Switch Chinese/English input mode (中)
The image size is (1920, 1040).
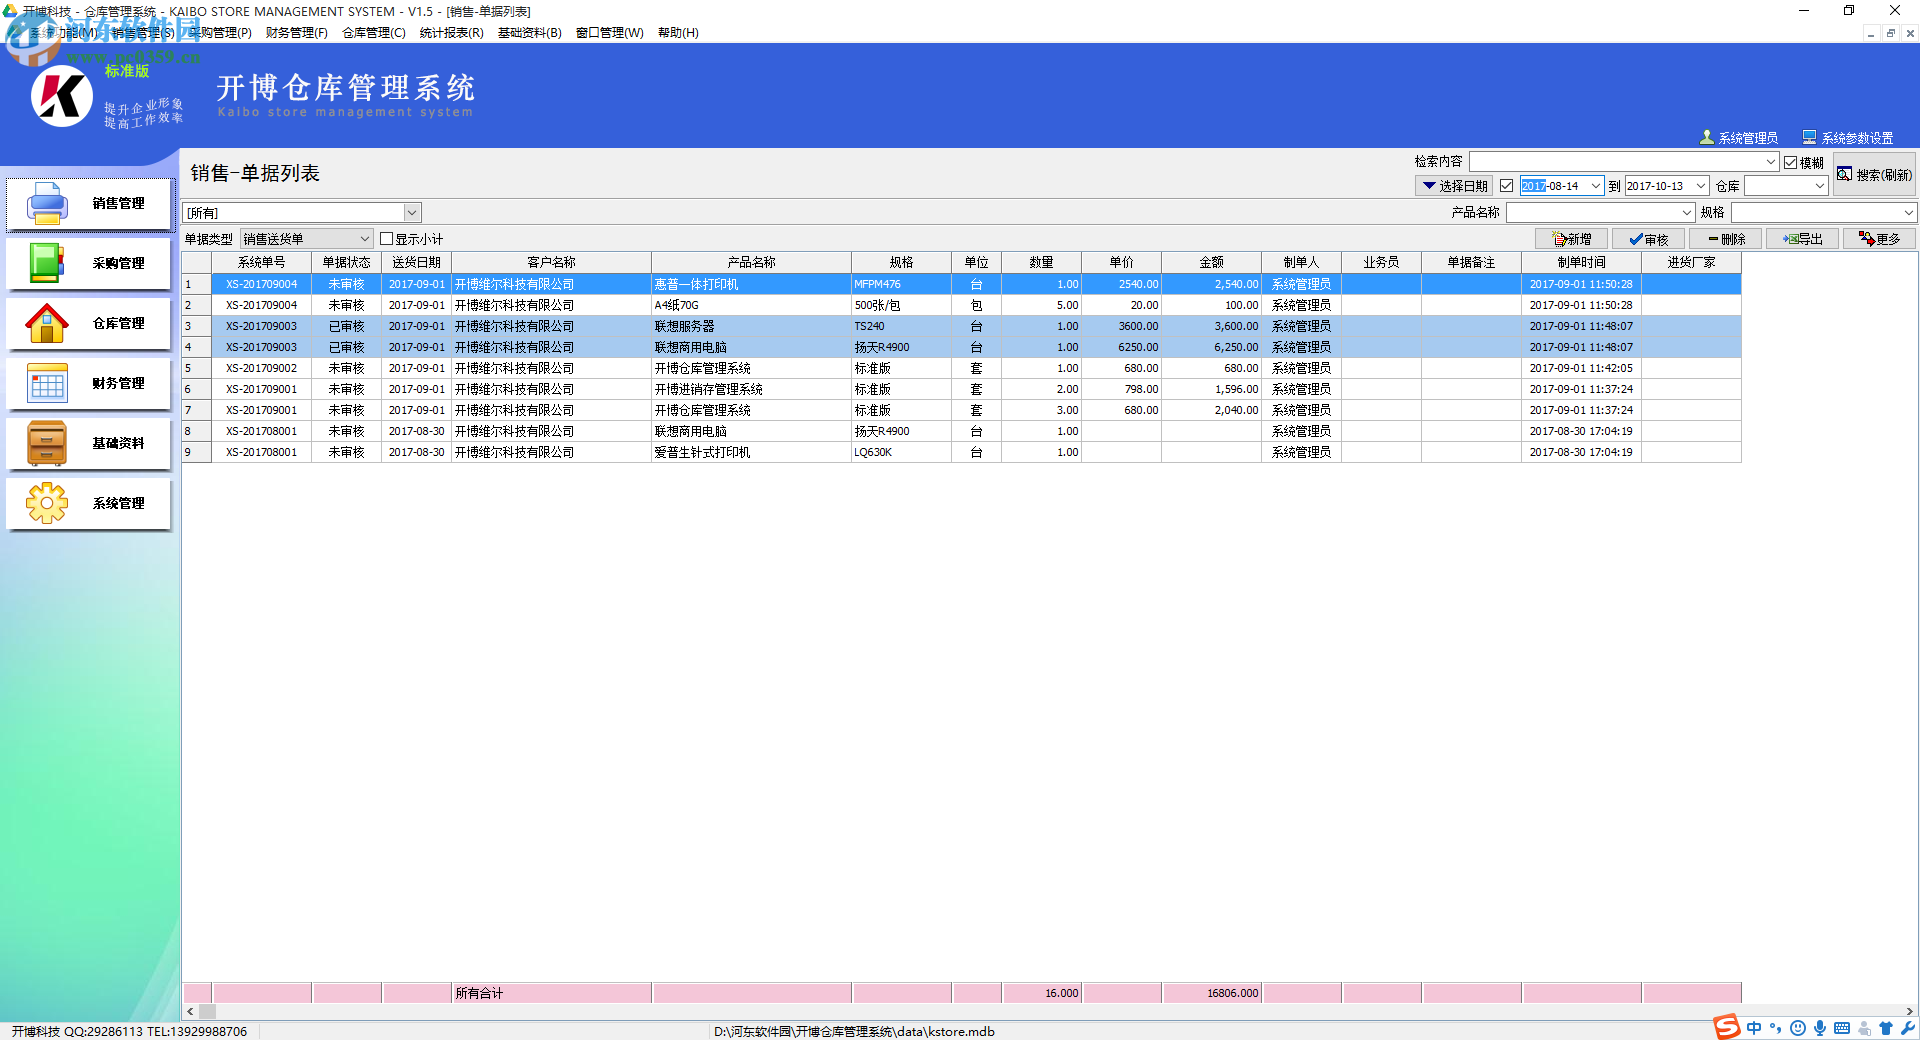[x=1754, y=1028]
